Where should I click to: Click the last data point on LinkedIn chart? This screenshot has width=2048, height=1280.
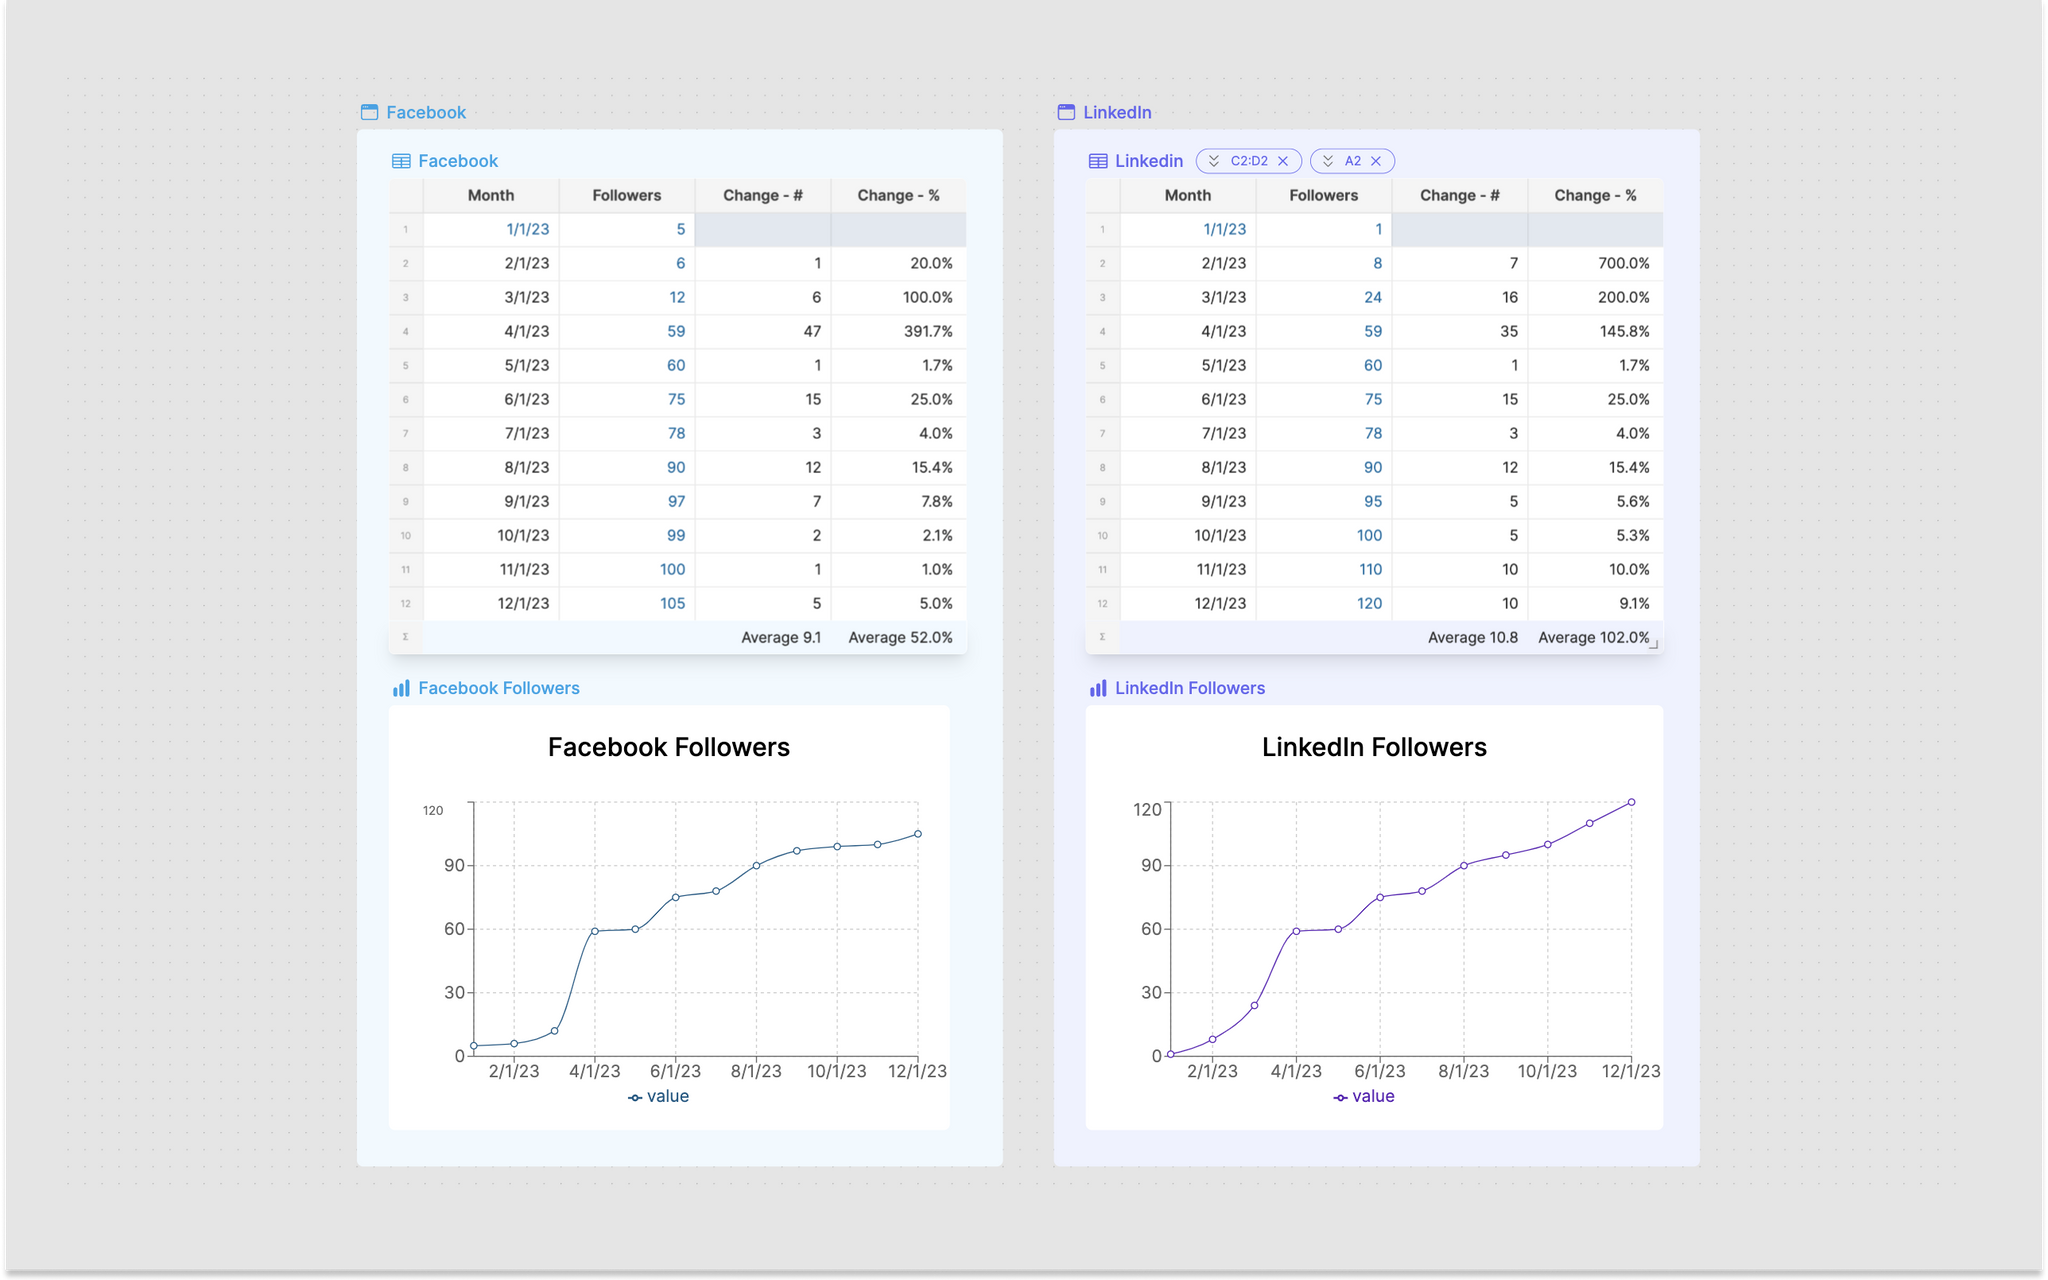click(x=1631, y=802)
